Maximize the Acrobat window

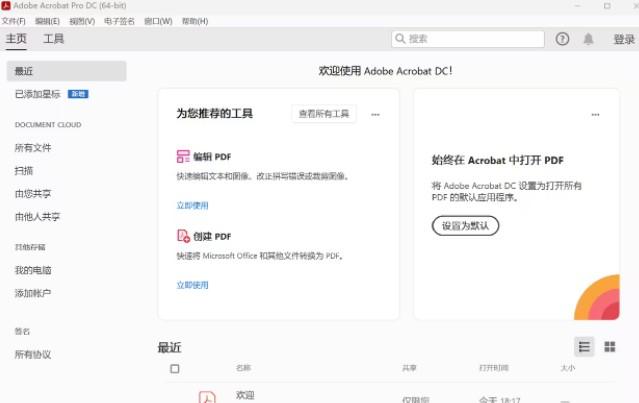tap(607, 6)
